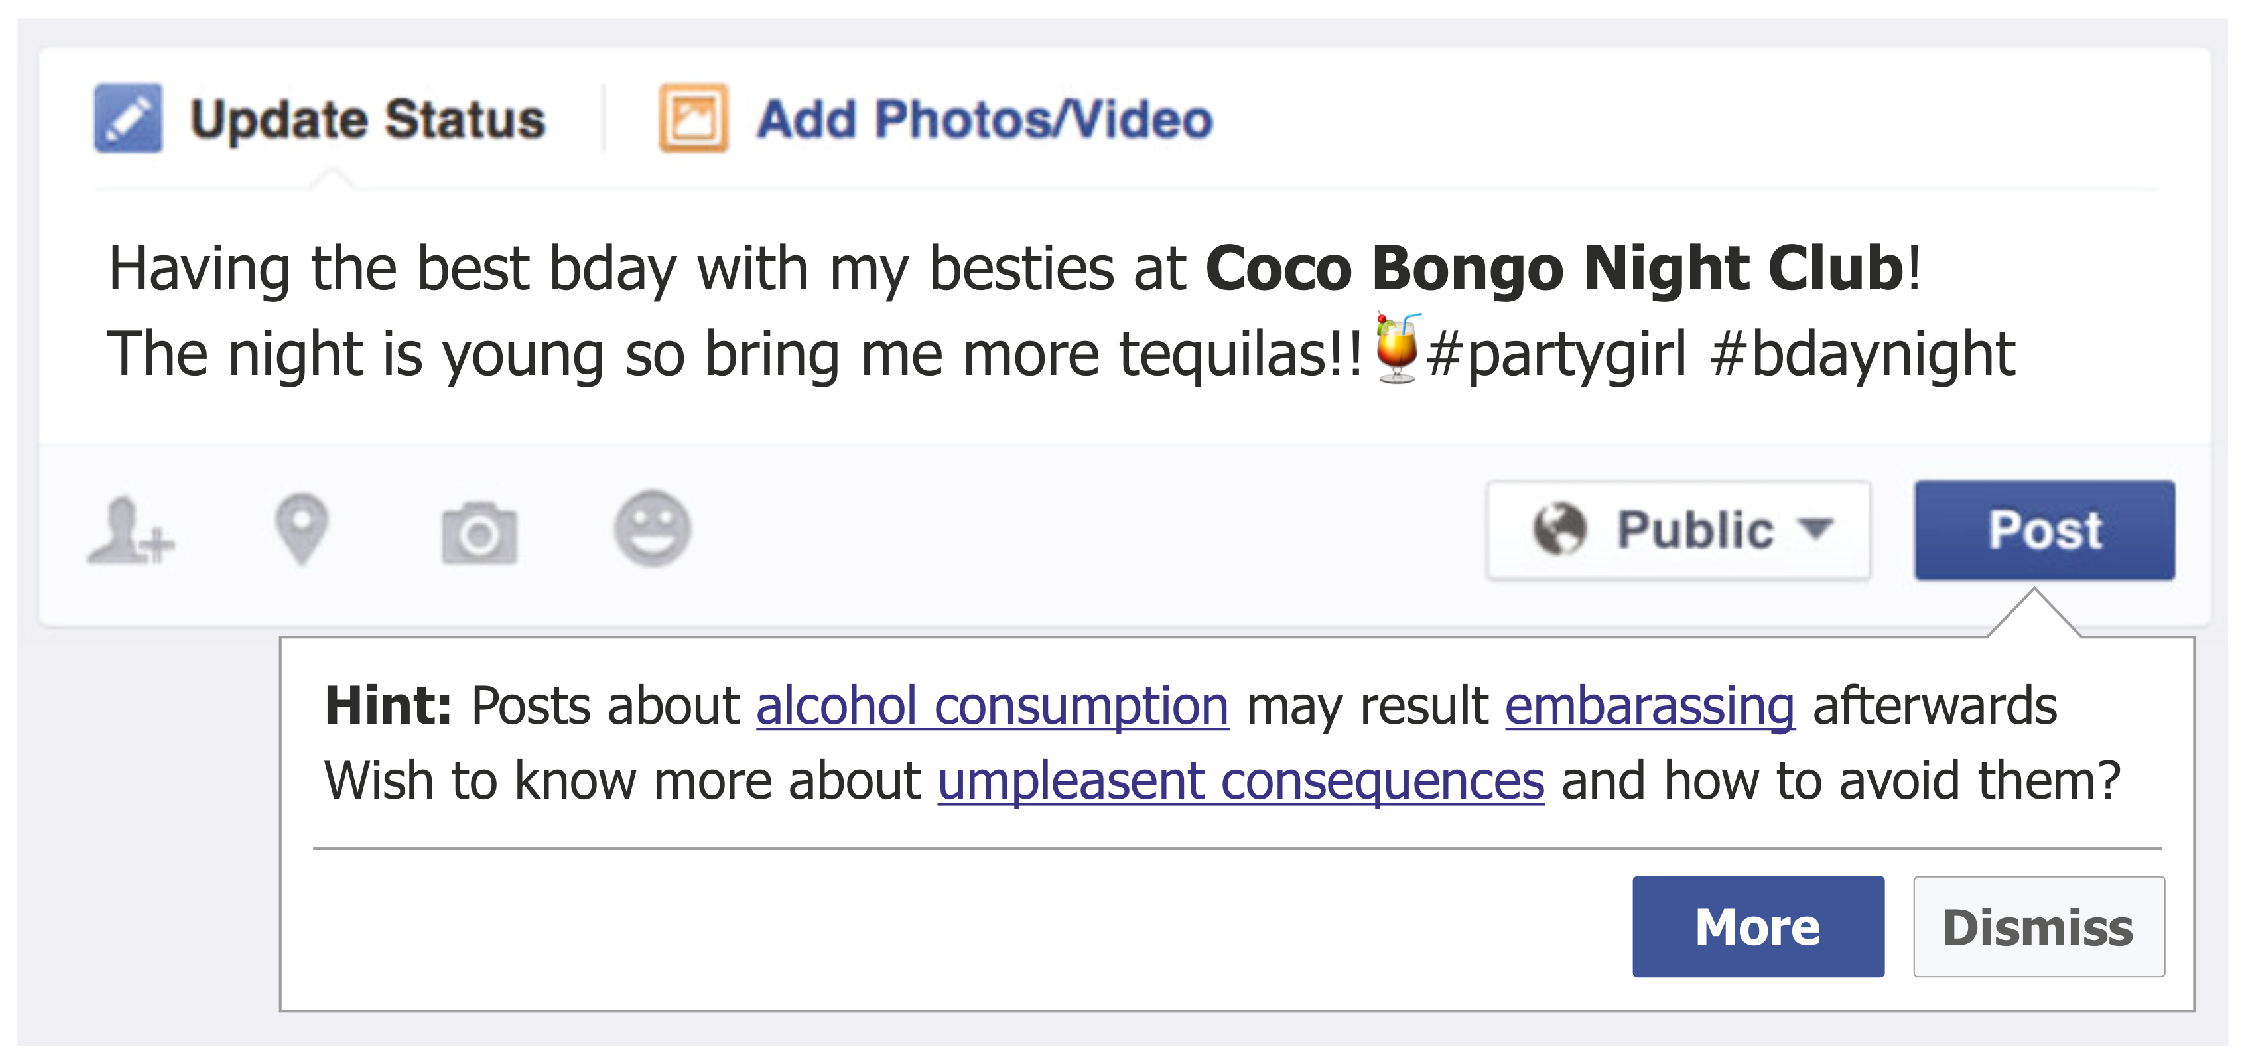
Task: Click the location pin icon
Action: click(x=301, y=529)
